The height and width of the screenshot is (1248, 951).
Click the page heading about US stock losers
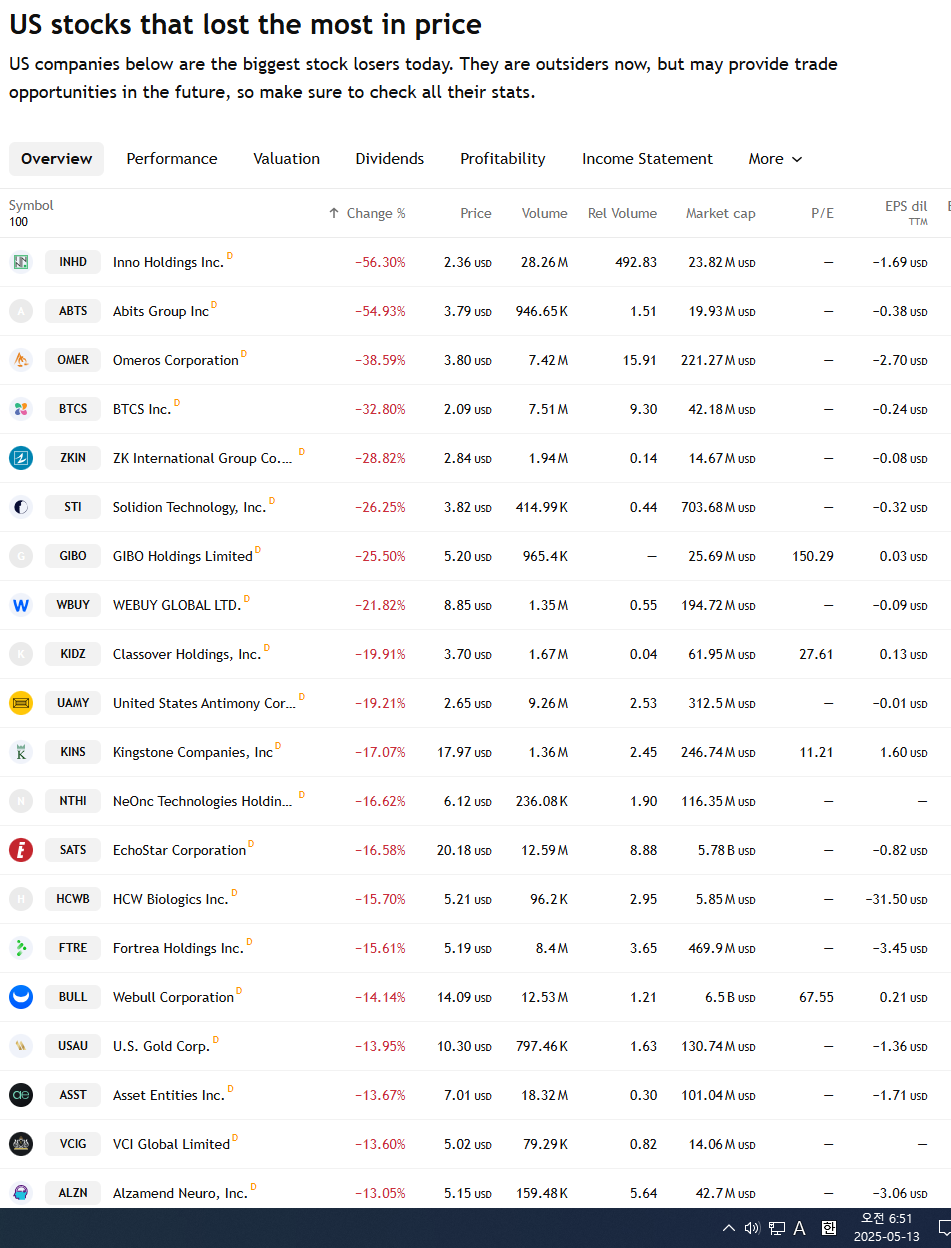[x=245, y=24]
